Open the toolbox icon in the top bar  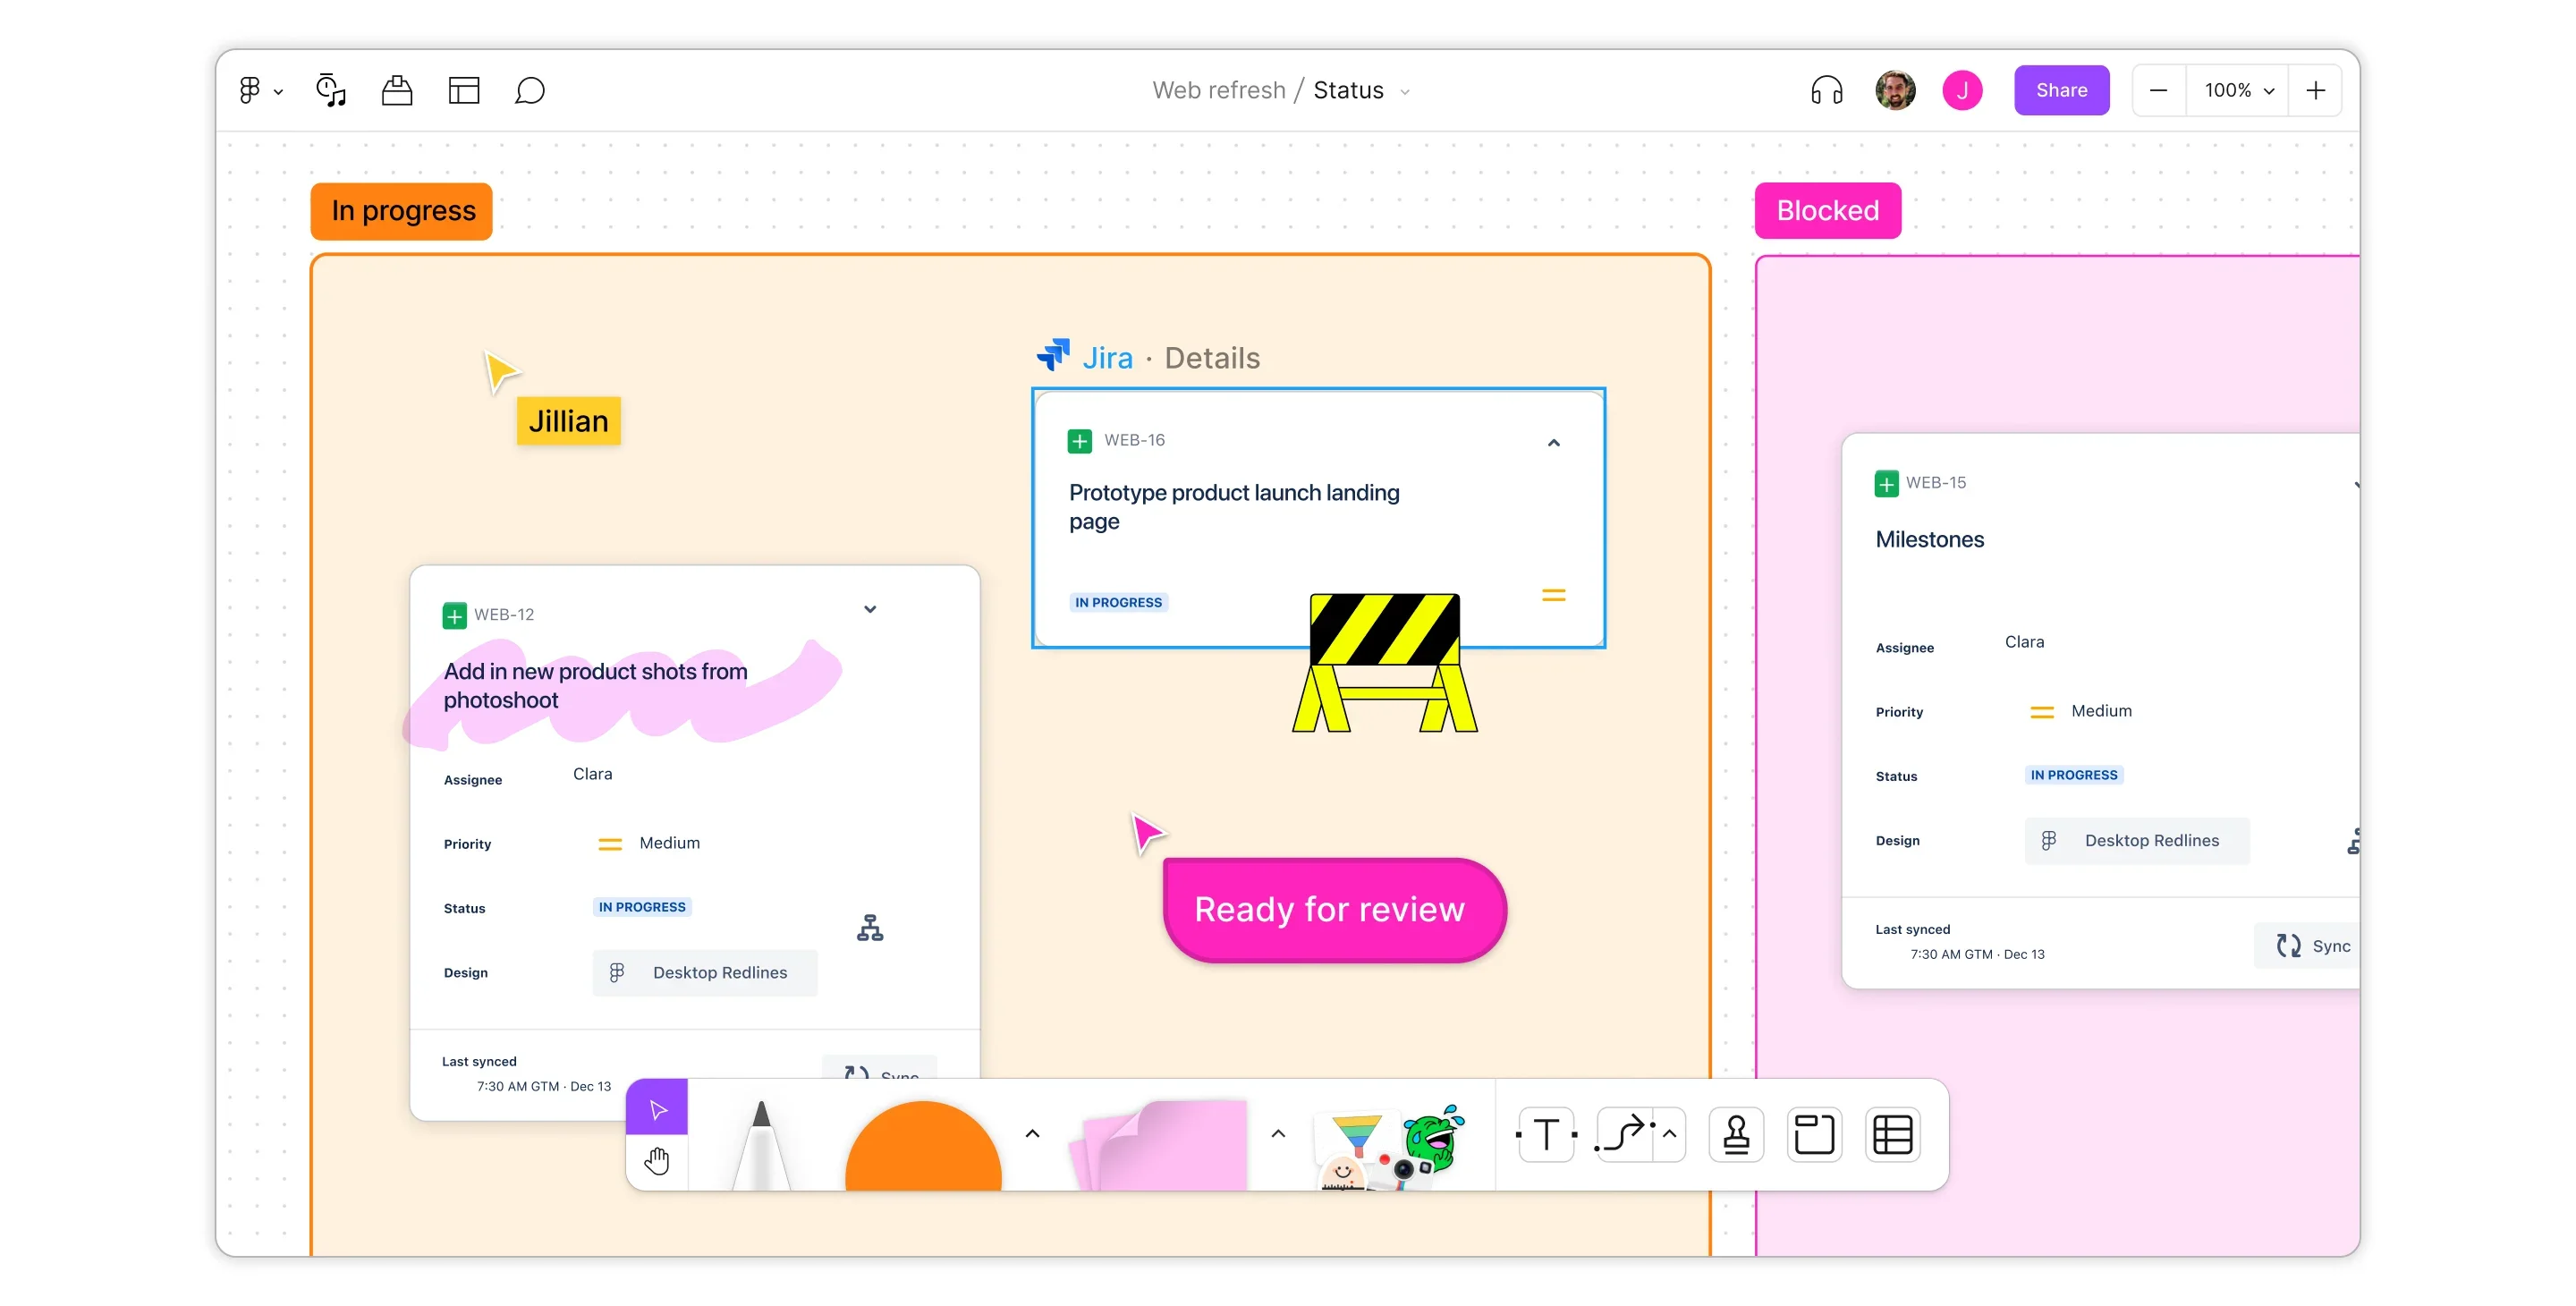coord(397,90)
